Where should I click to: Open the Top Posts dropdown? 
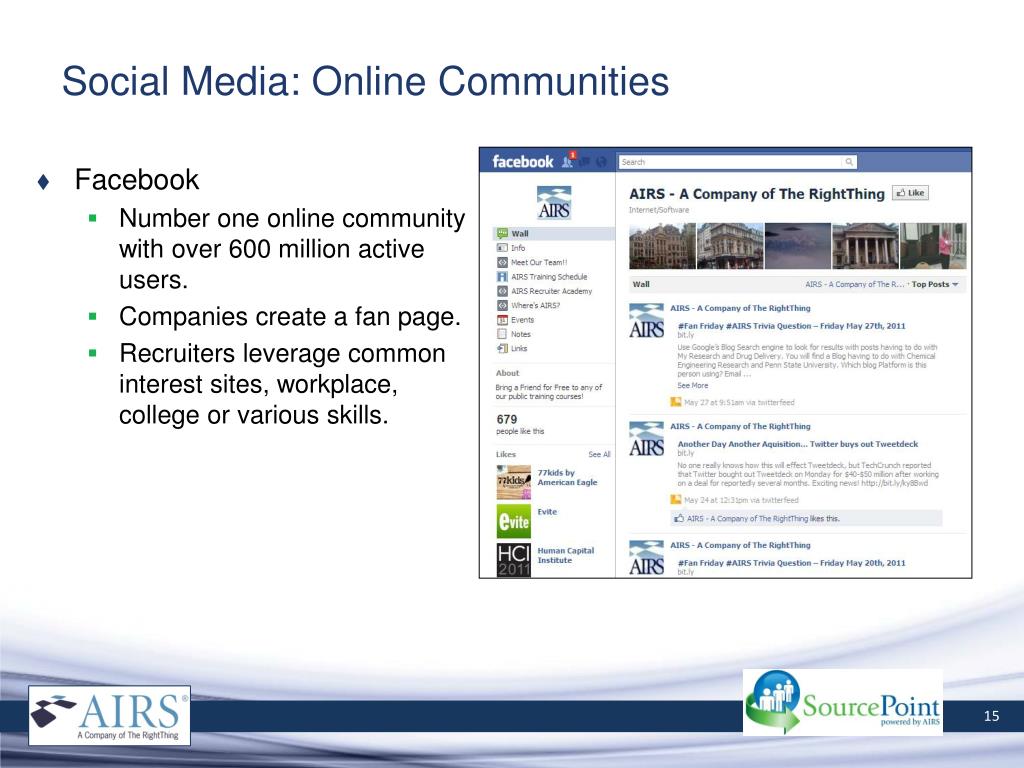point(935,284)
